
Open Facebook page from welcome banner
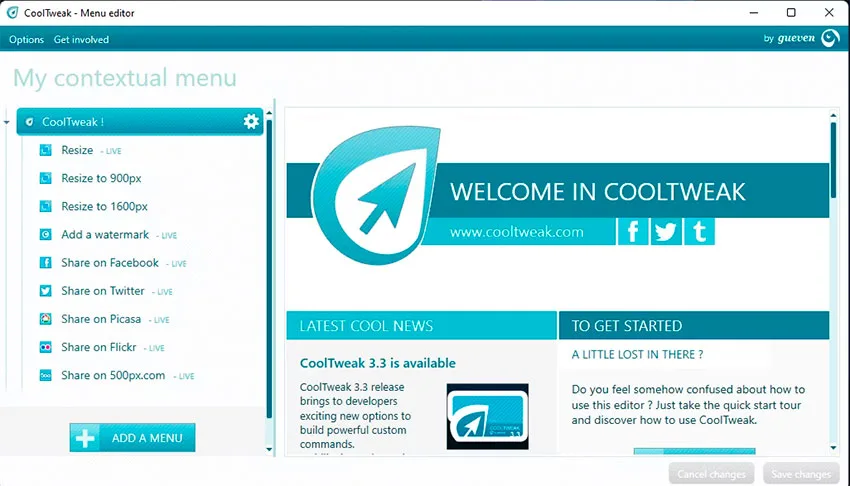(633, 232)
